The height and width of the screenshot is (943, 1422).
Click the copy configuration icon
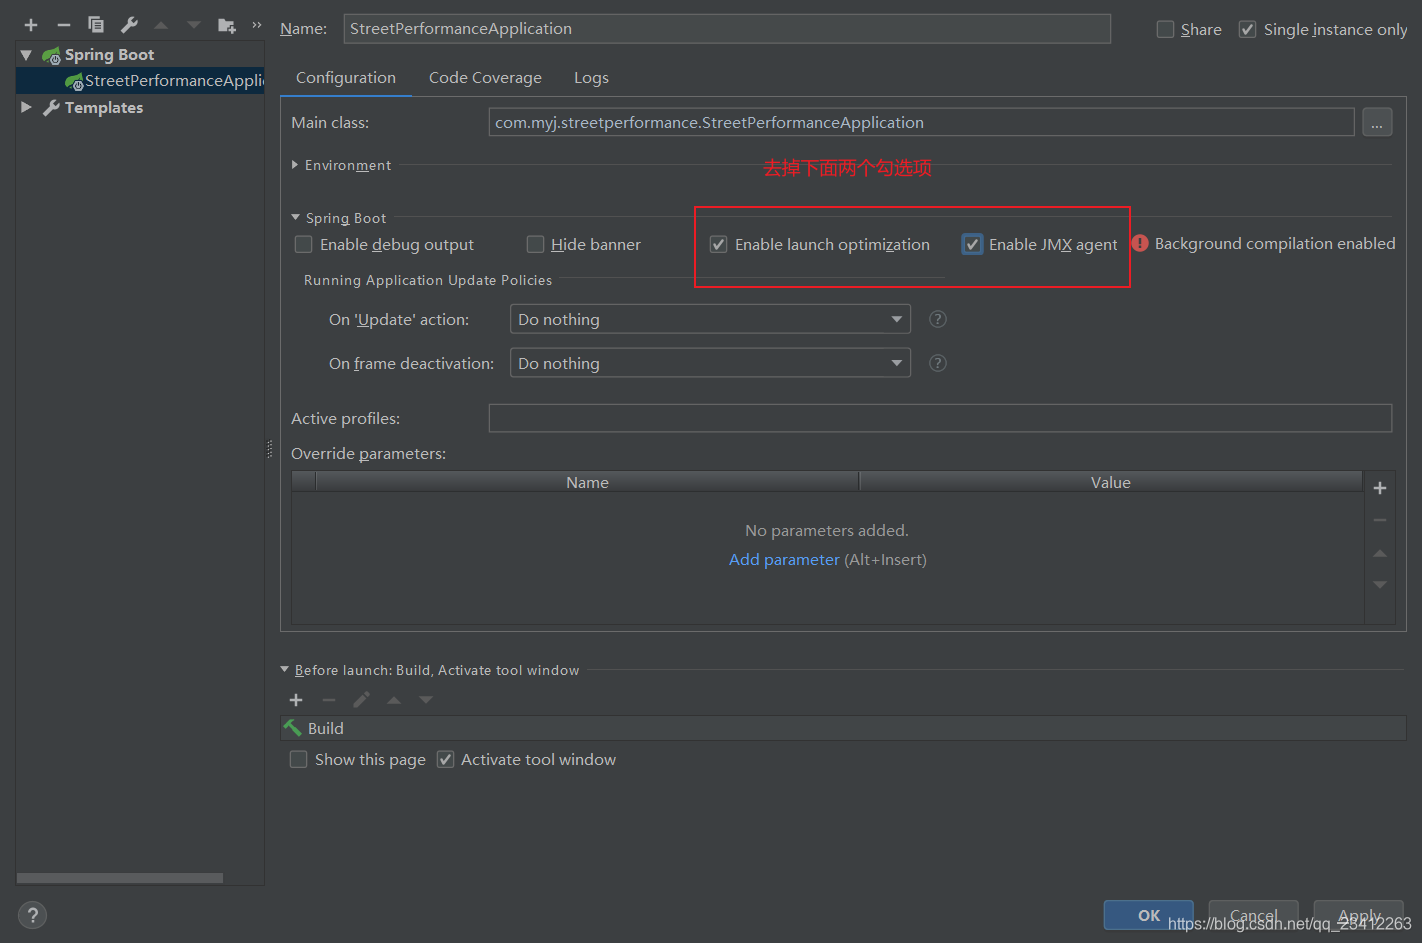click(x=96, y=25)
